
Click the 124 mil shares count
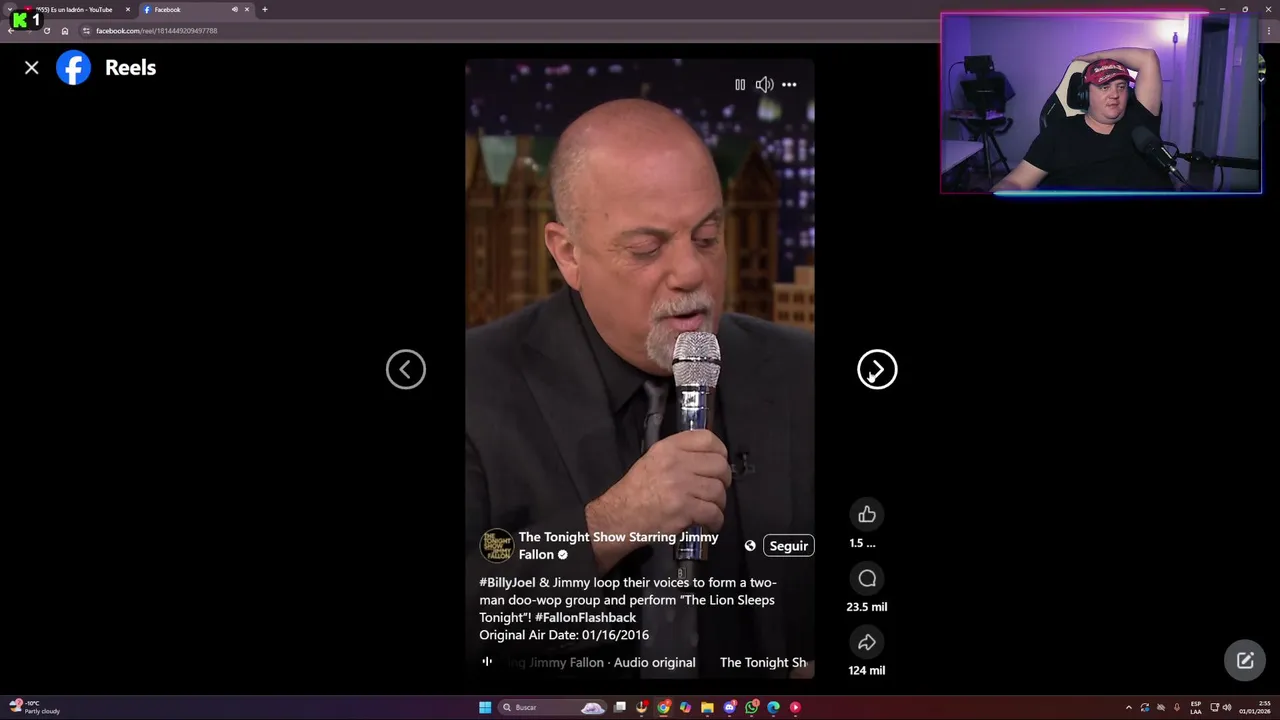click(867, 670)
